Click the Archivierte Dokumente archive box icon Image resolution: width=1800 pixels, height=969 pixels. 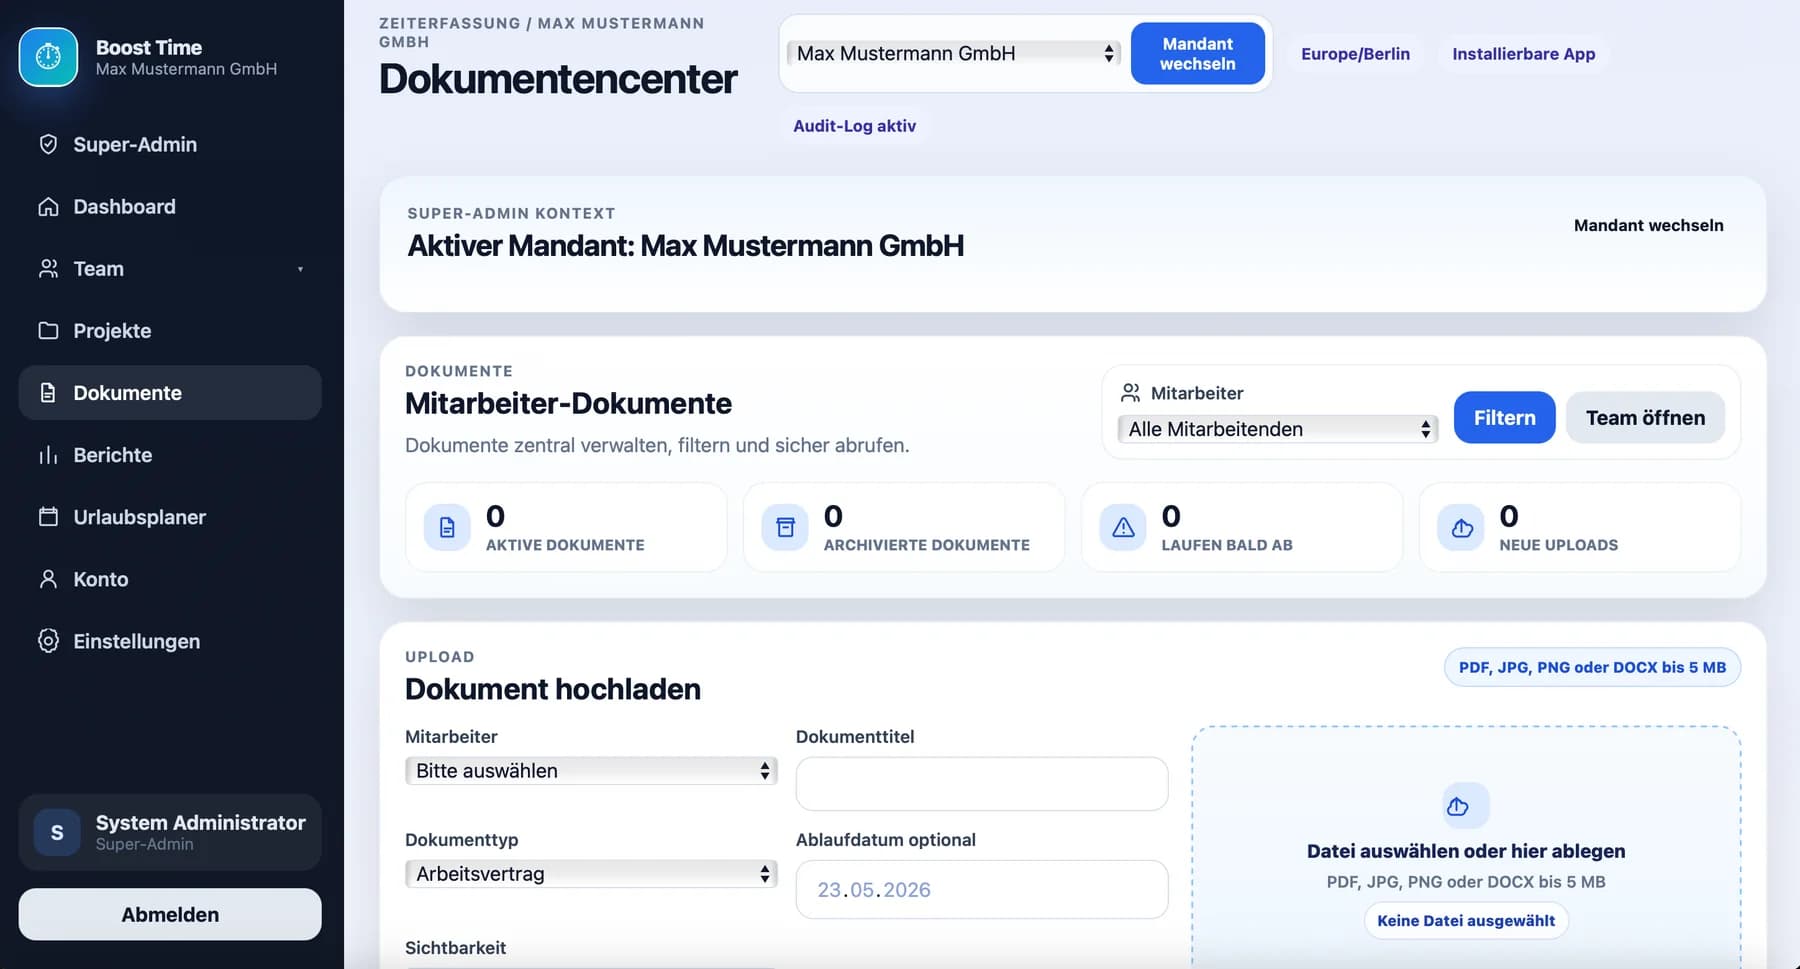(785, 527)
